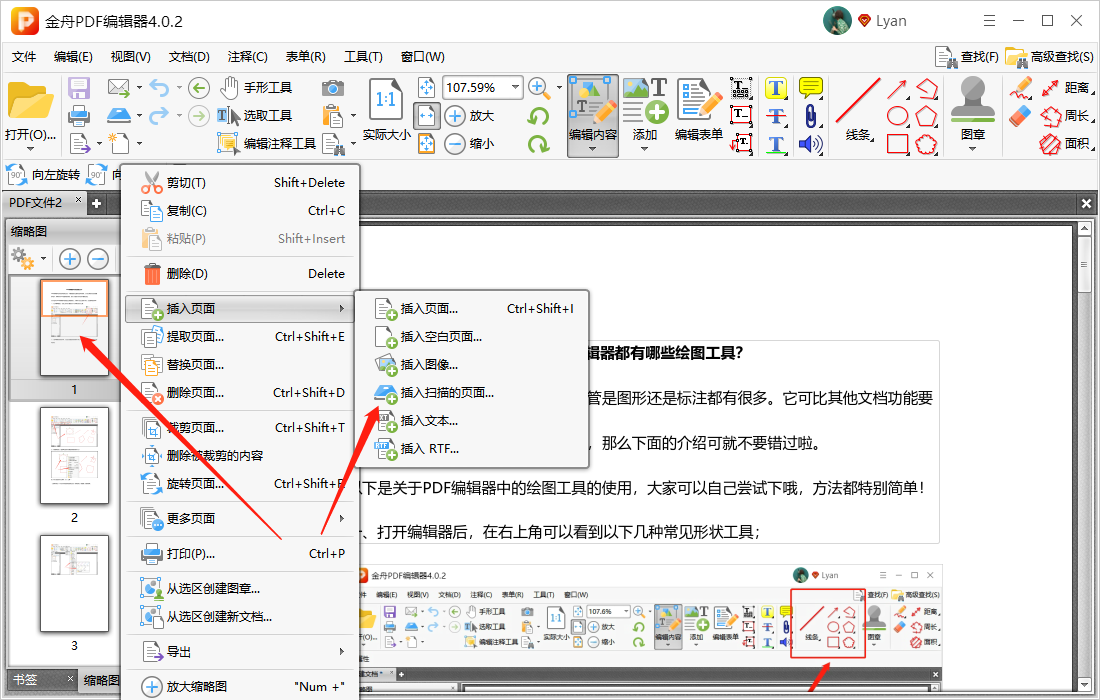Click the eraser tool icon
Viewport: 1100px width, 700px height.
(1021, 116)
